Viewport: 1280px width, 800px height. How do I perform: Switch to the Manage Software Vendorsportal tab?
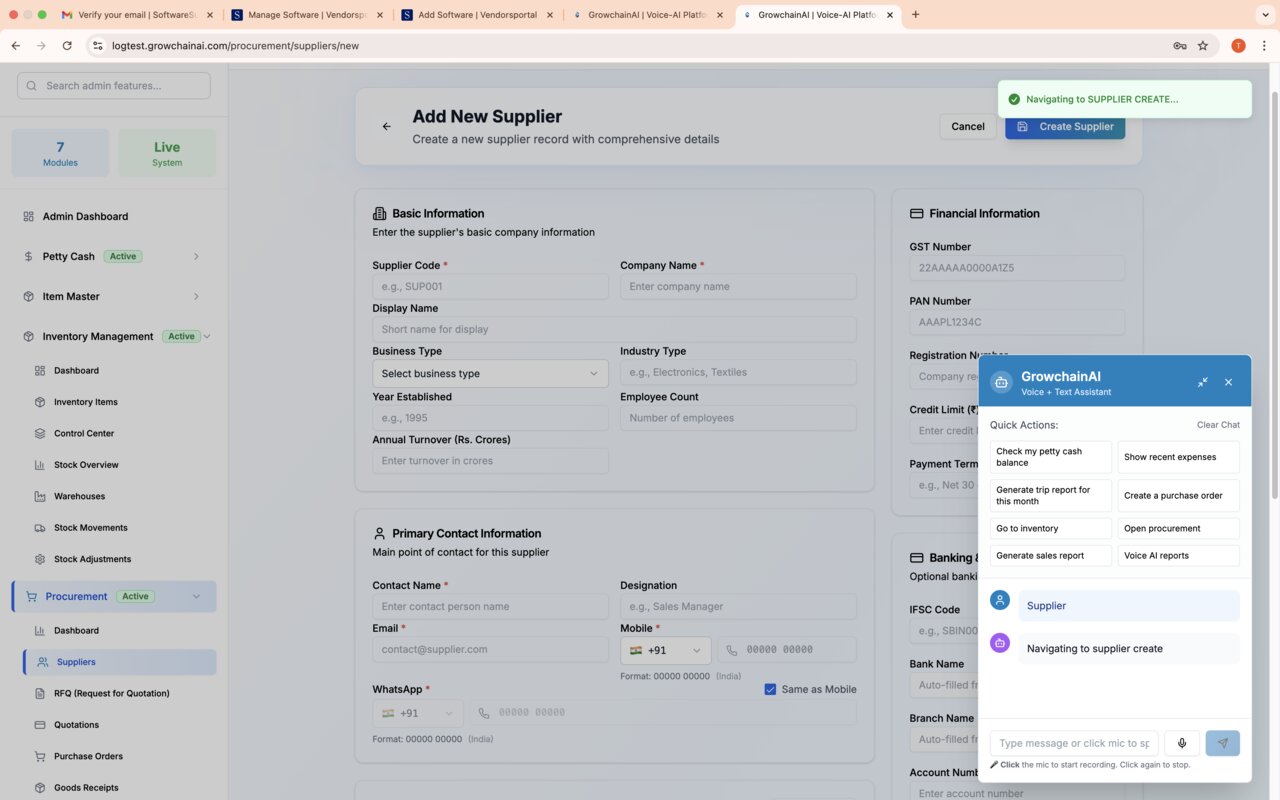tap(307, 15)
